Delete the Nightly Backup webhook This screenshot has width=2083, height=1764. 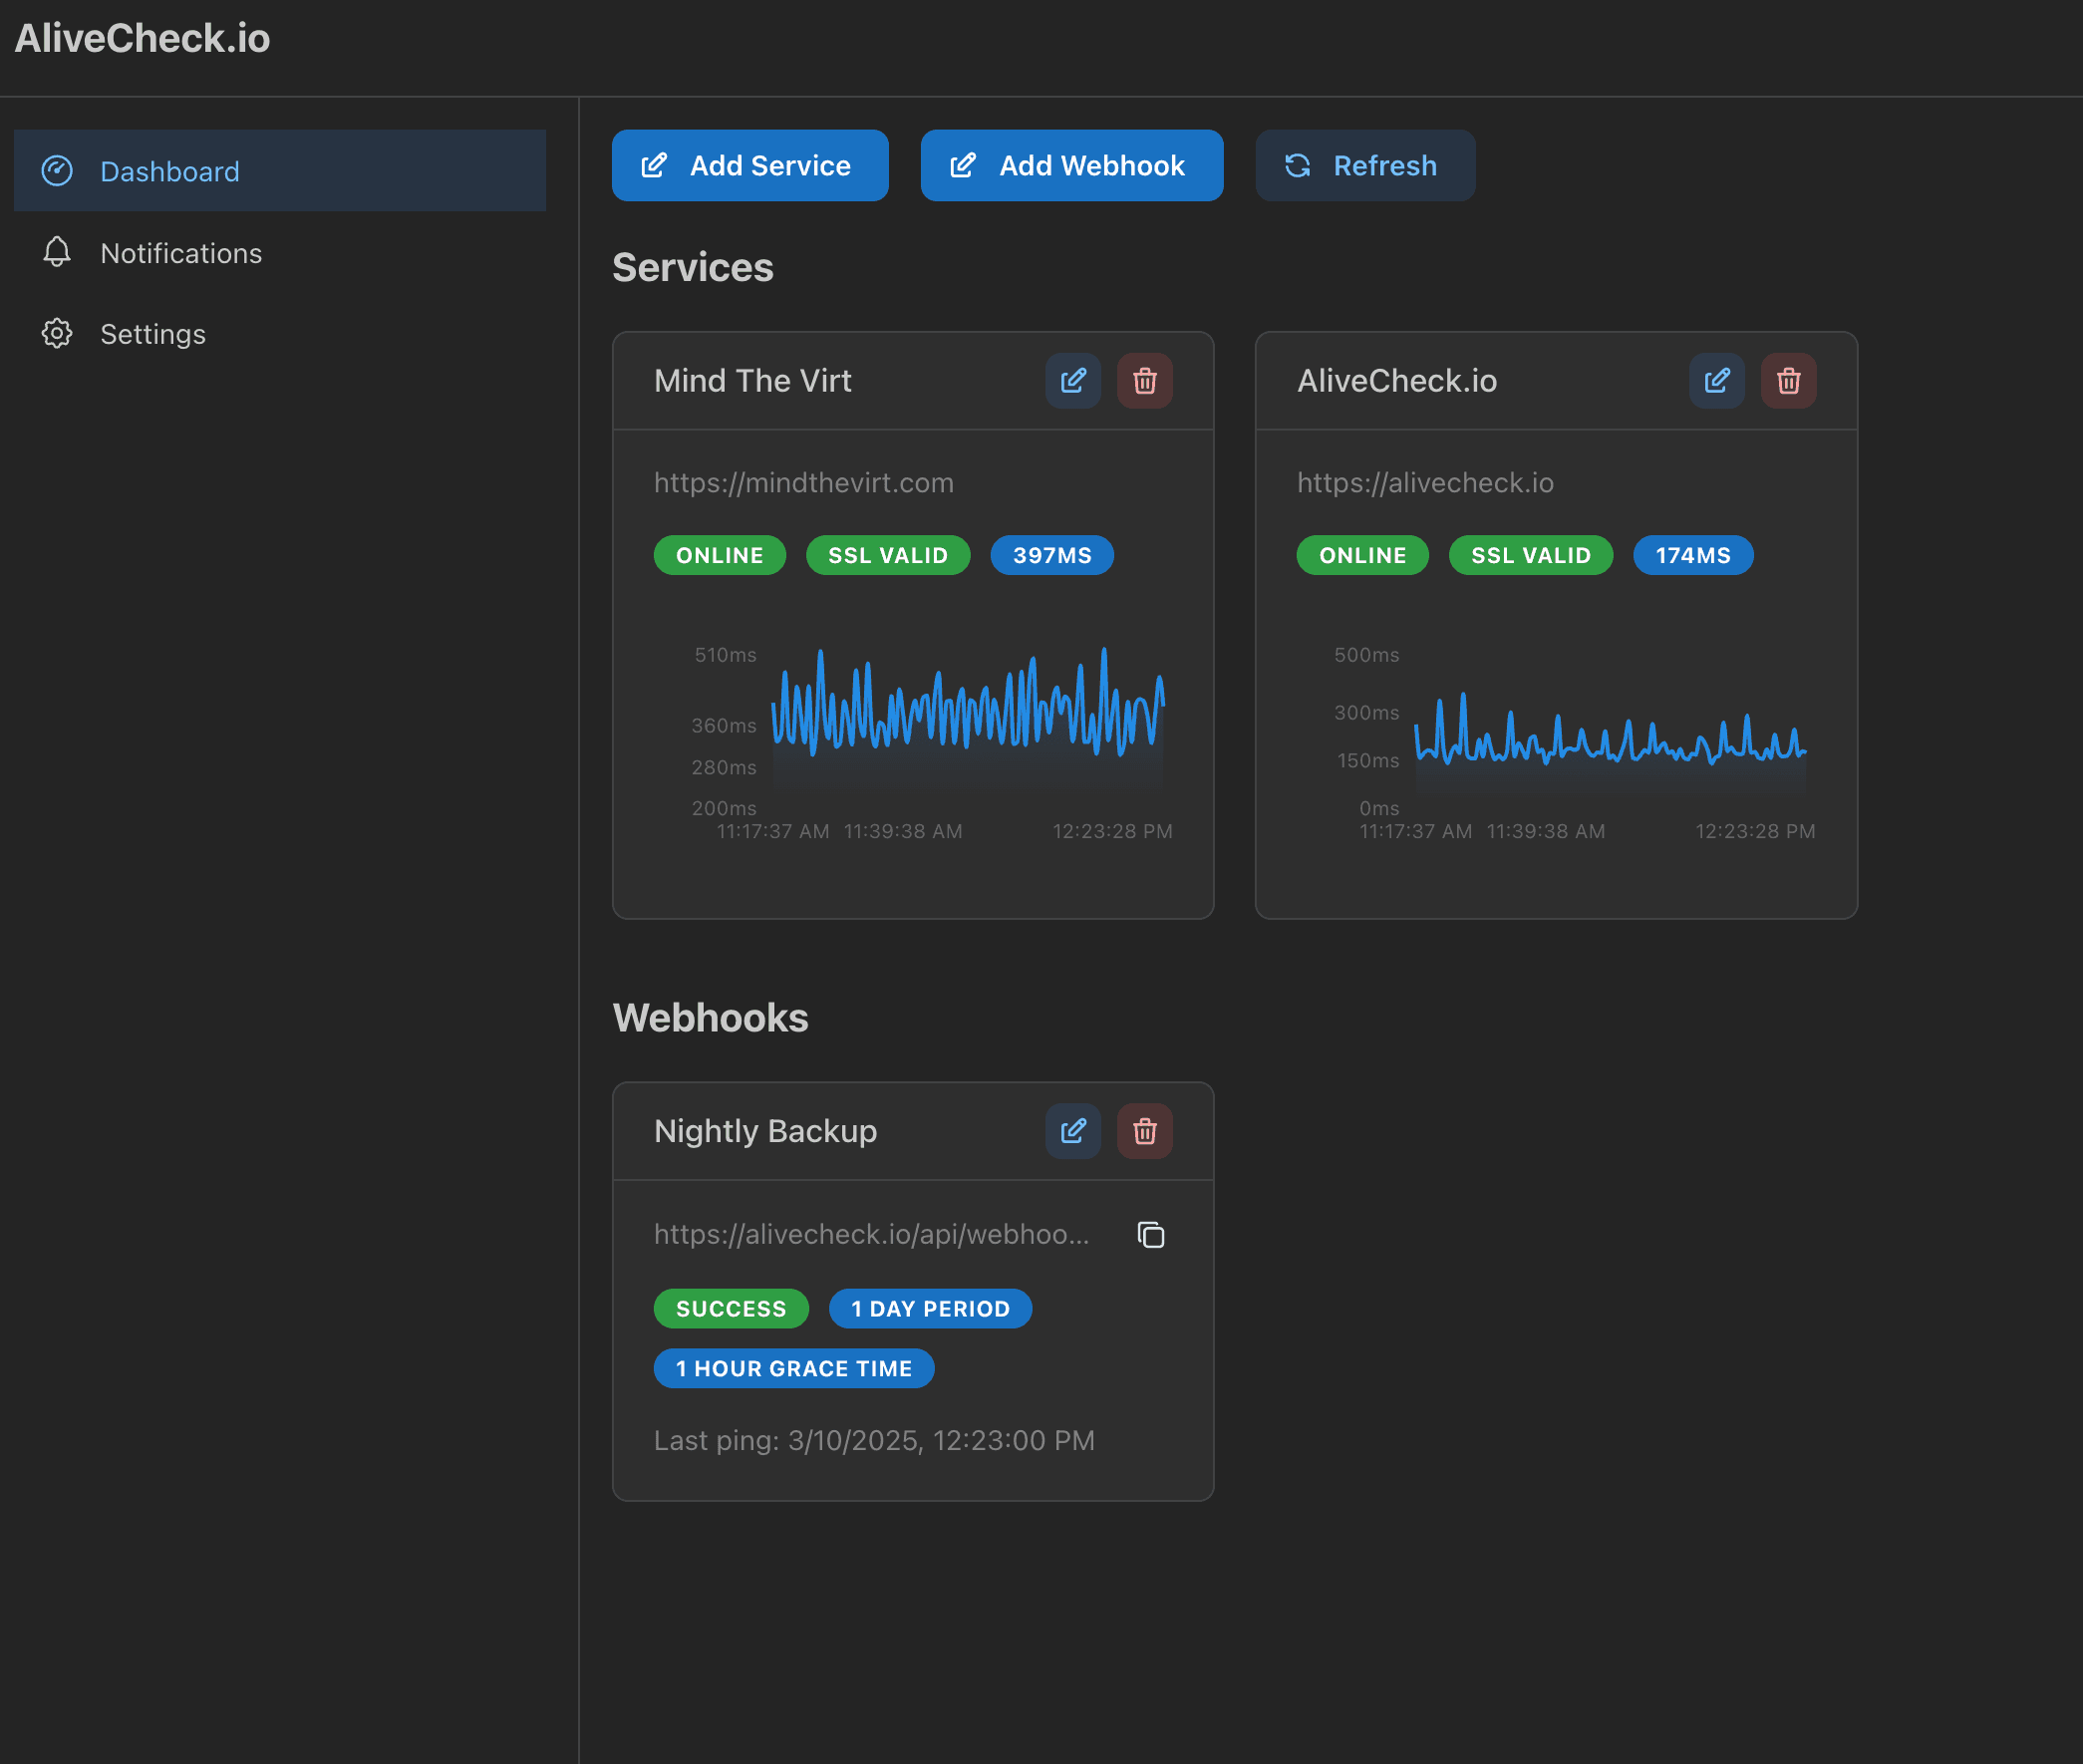[x=1145, y=1131]
